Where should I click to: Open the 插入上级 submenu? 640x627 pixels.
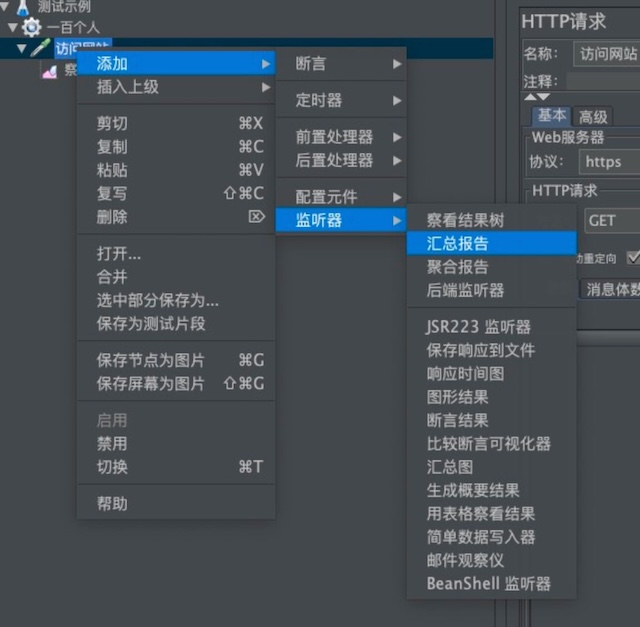click(176, 87)
